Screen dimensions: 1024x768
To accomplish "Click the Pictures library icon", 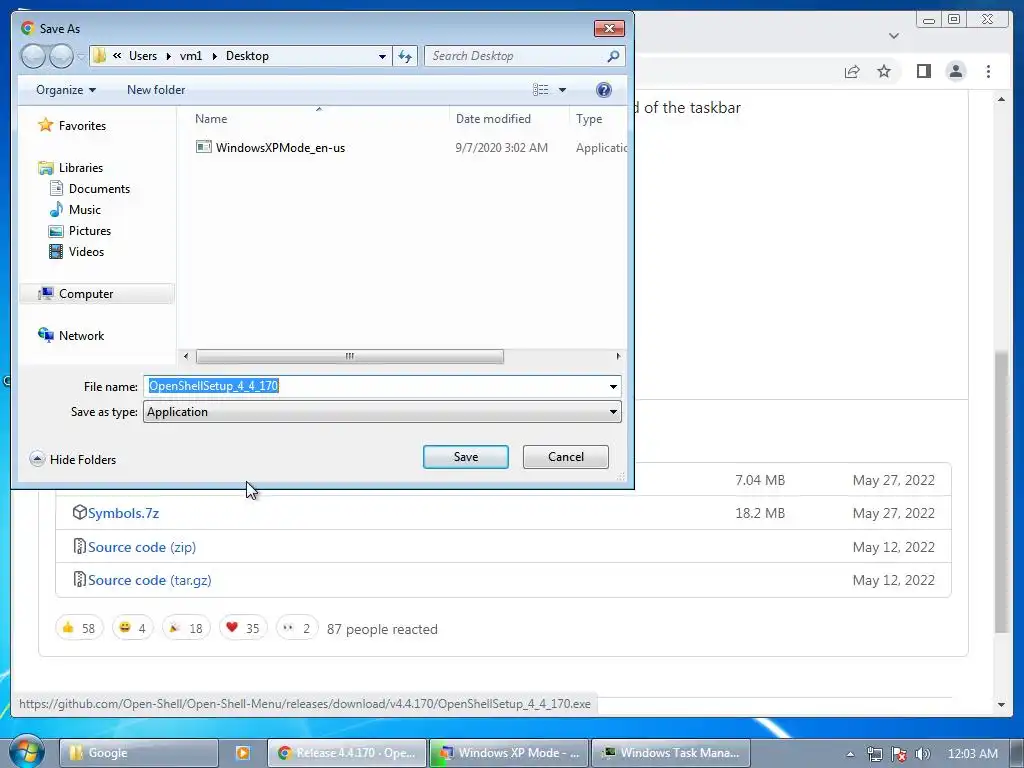I will [56, 231].
